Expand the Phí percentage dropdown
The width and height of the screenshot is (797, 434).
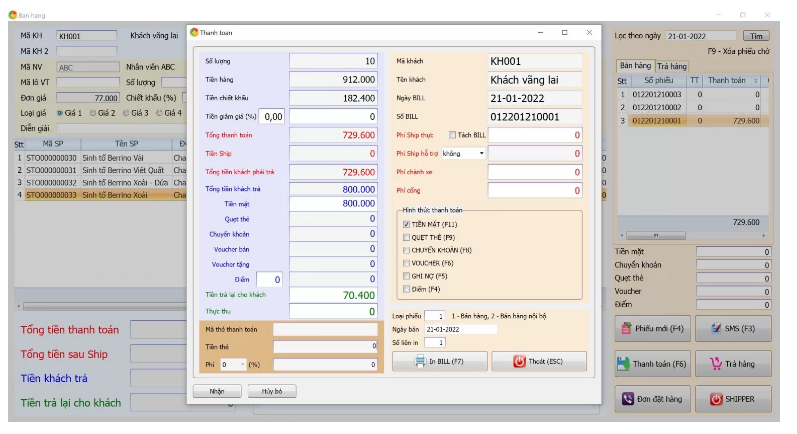click(x=242, y=364)
